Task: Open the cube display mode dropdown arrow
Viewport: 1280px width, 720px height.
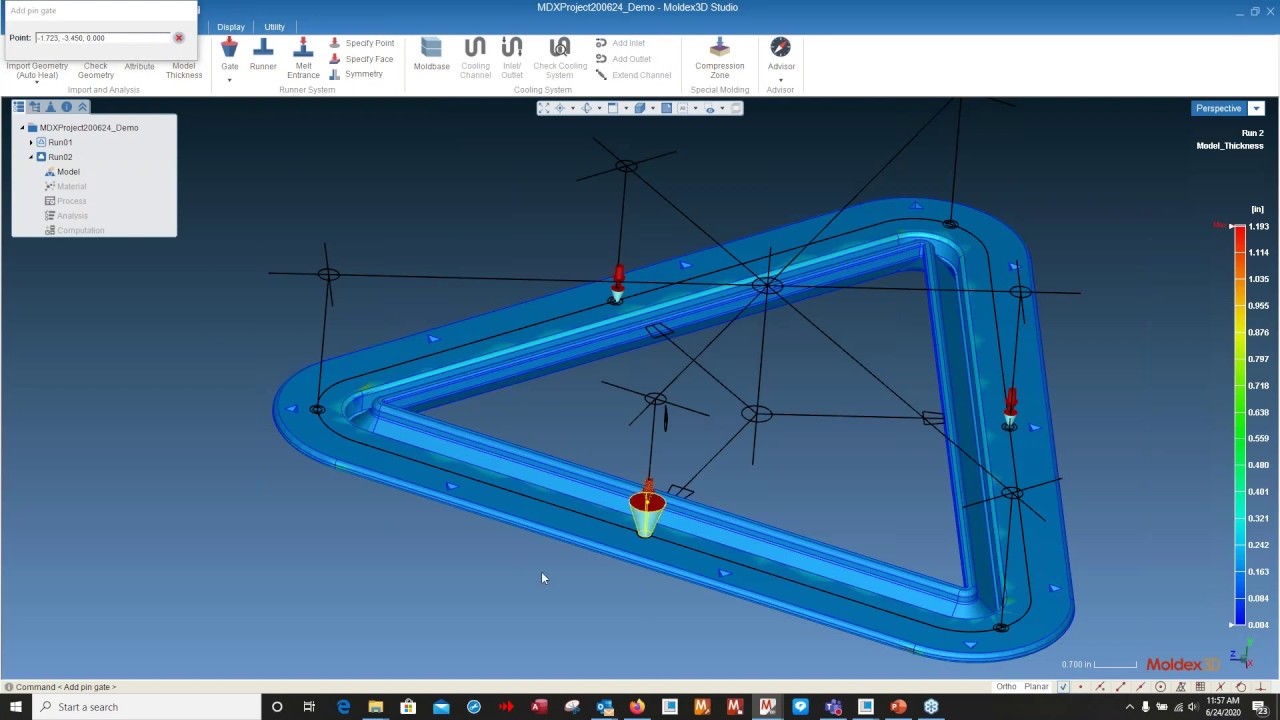Action: point(653,108)
